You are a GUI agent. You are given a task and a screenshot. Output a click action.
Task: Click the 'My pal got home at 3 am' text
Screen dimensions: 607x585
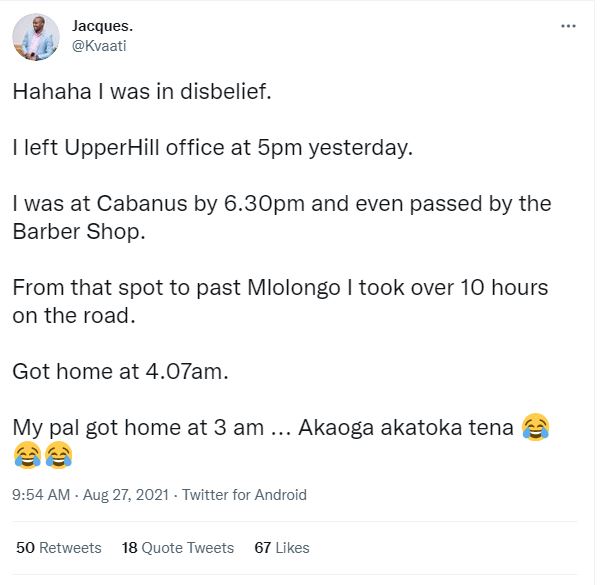138,428
